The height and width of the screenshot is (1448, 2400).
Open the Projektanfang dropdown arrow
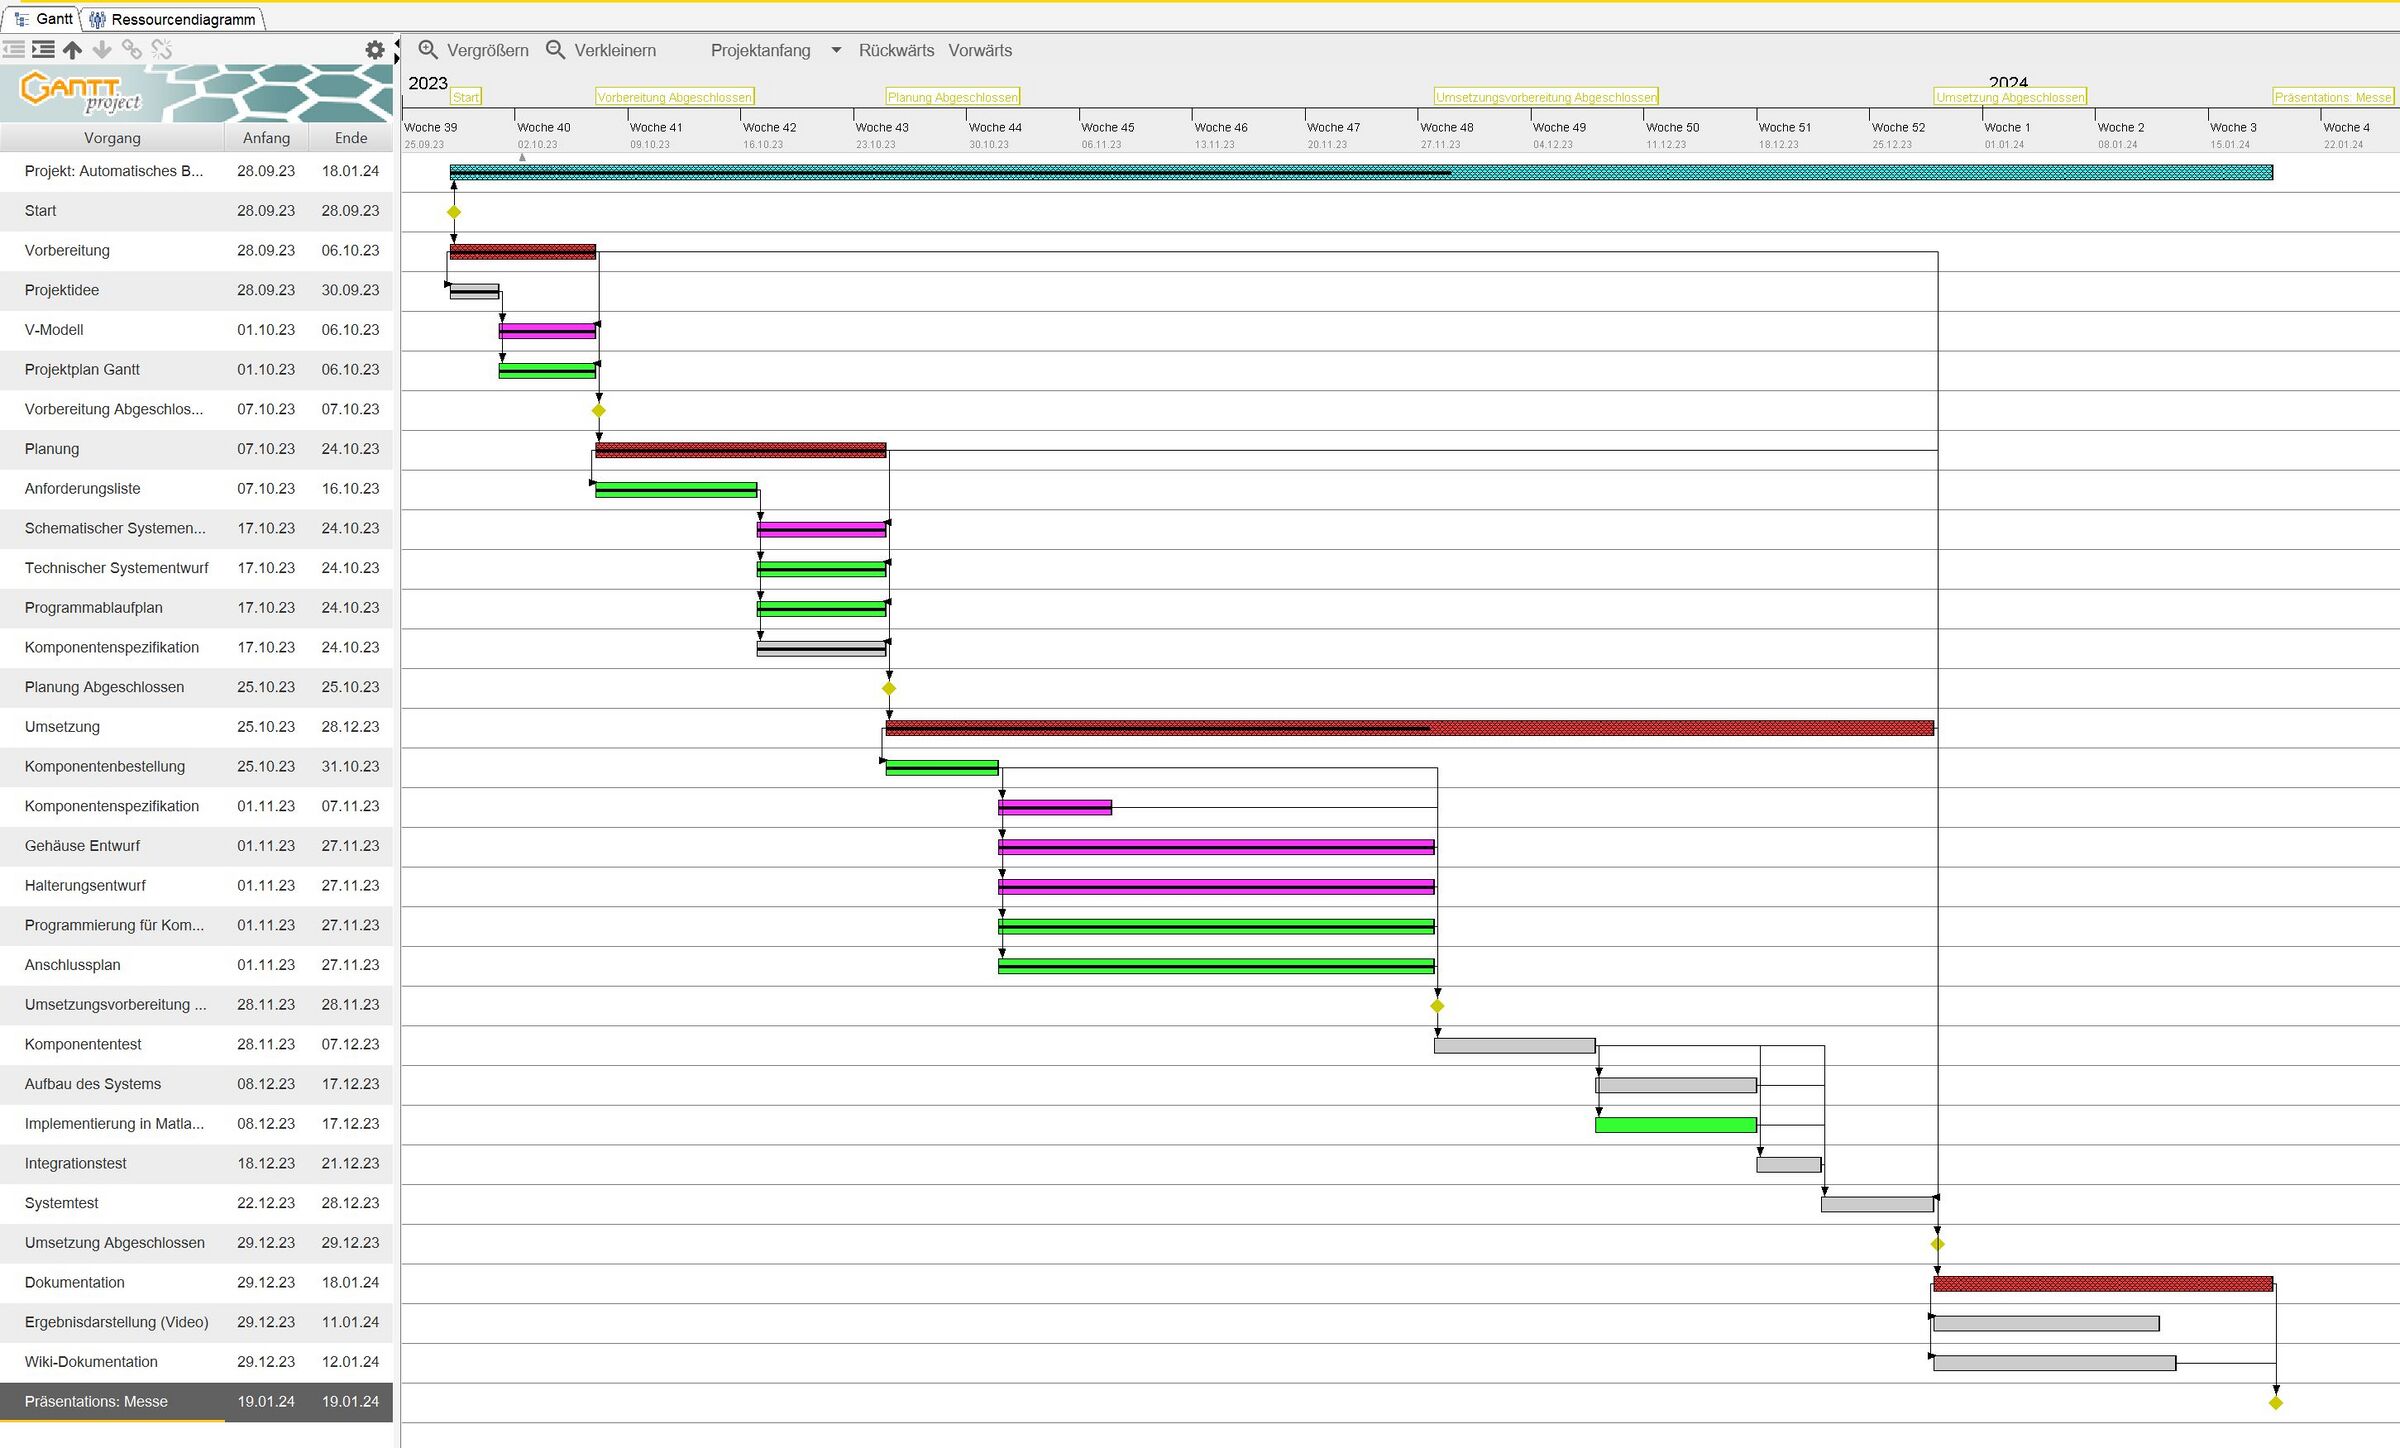pyautogui.click(x=836, y=50)
